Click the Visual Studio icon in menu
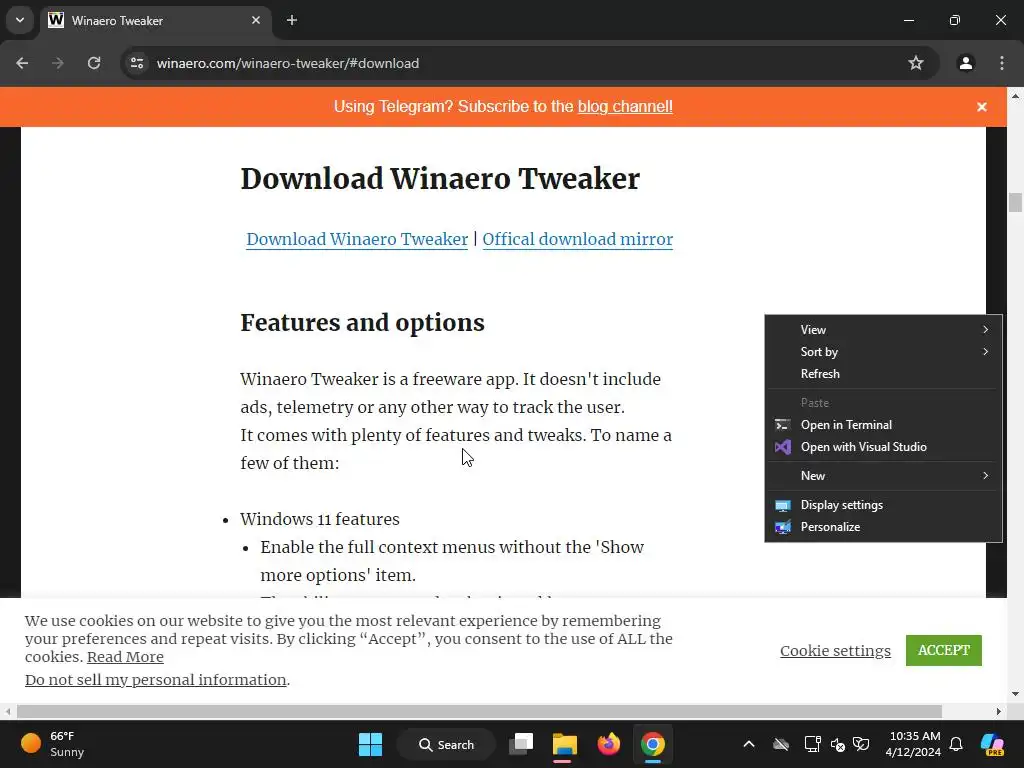 pyautogui.click(x=782, y=447)
